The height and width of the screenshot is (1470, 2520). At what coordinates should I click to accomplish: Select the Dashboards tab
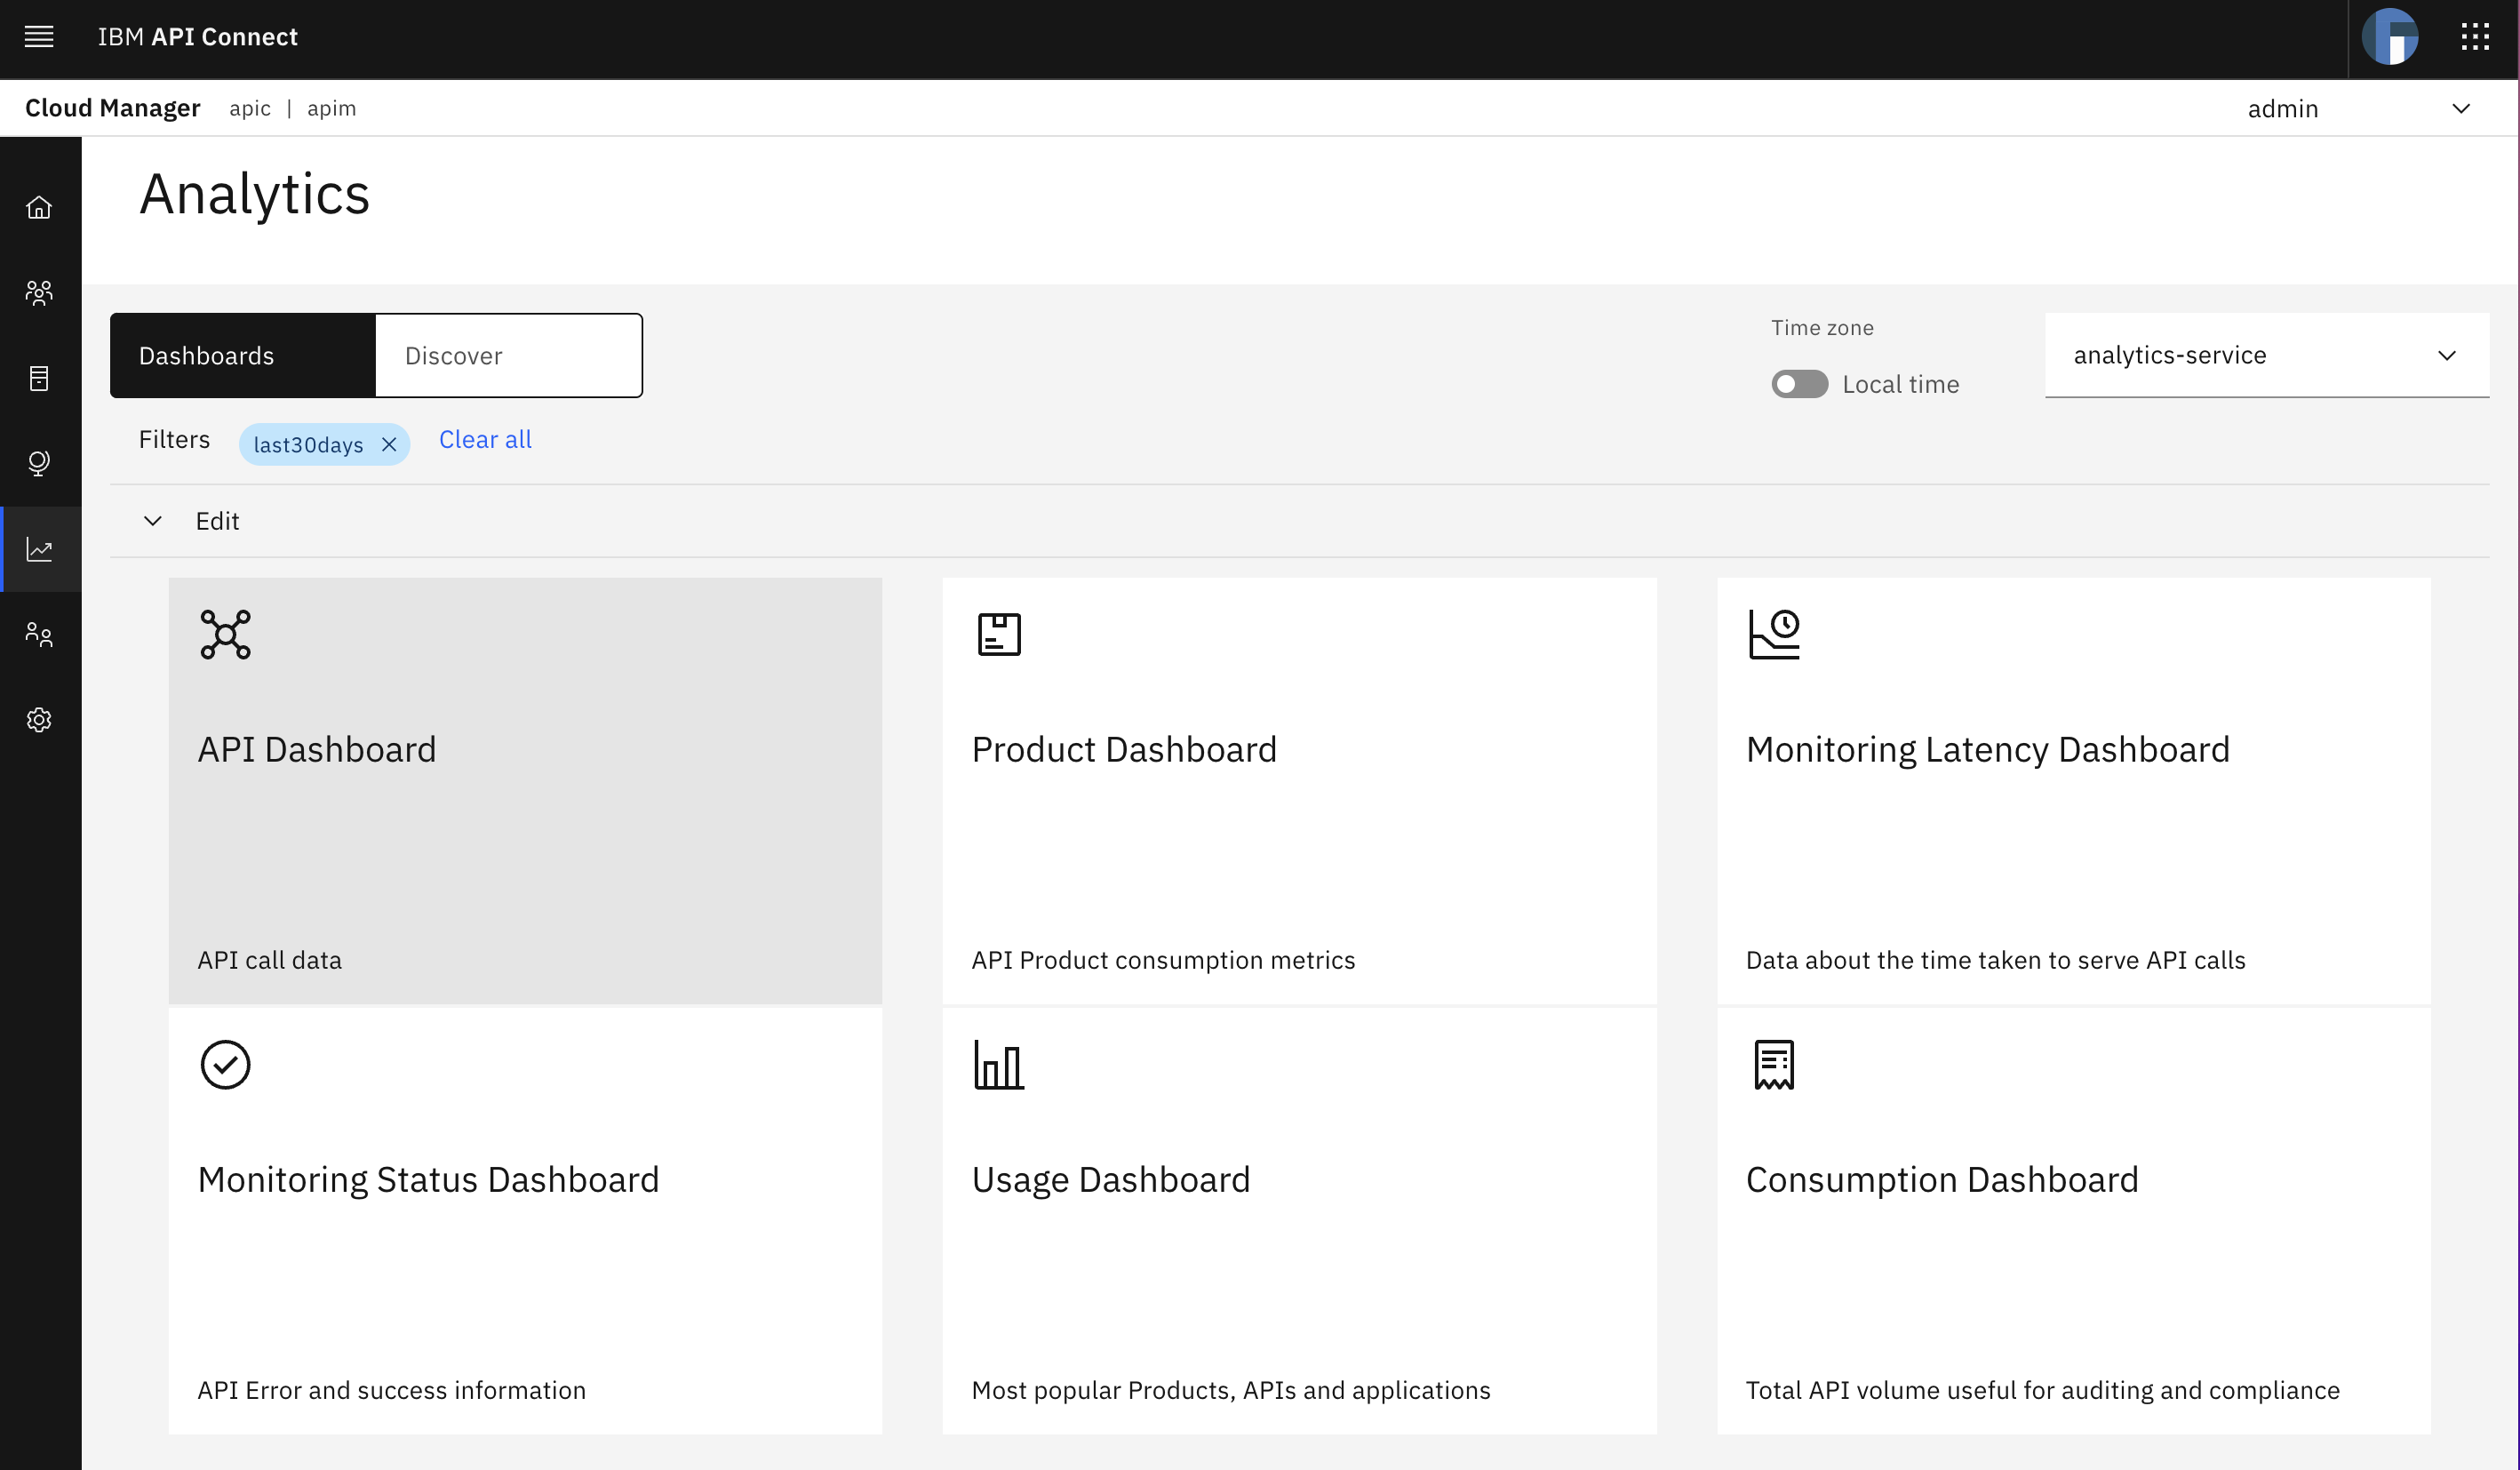(x=243, y=355)
